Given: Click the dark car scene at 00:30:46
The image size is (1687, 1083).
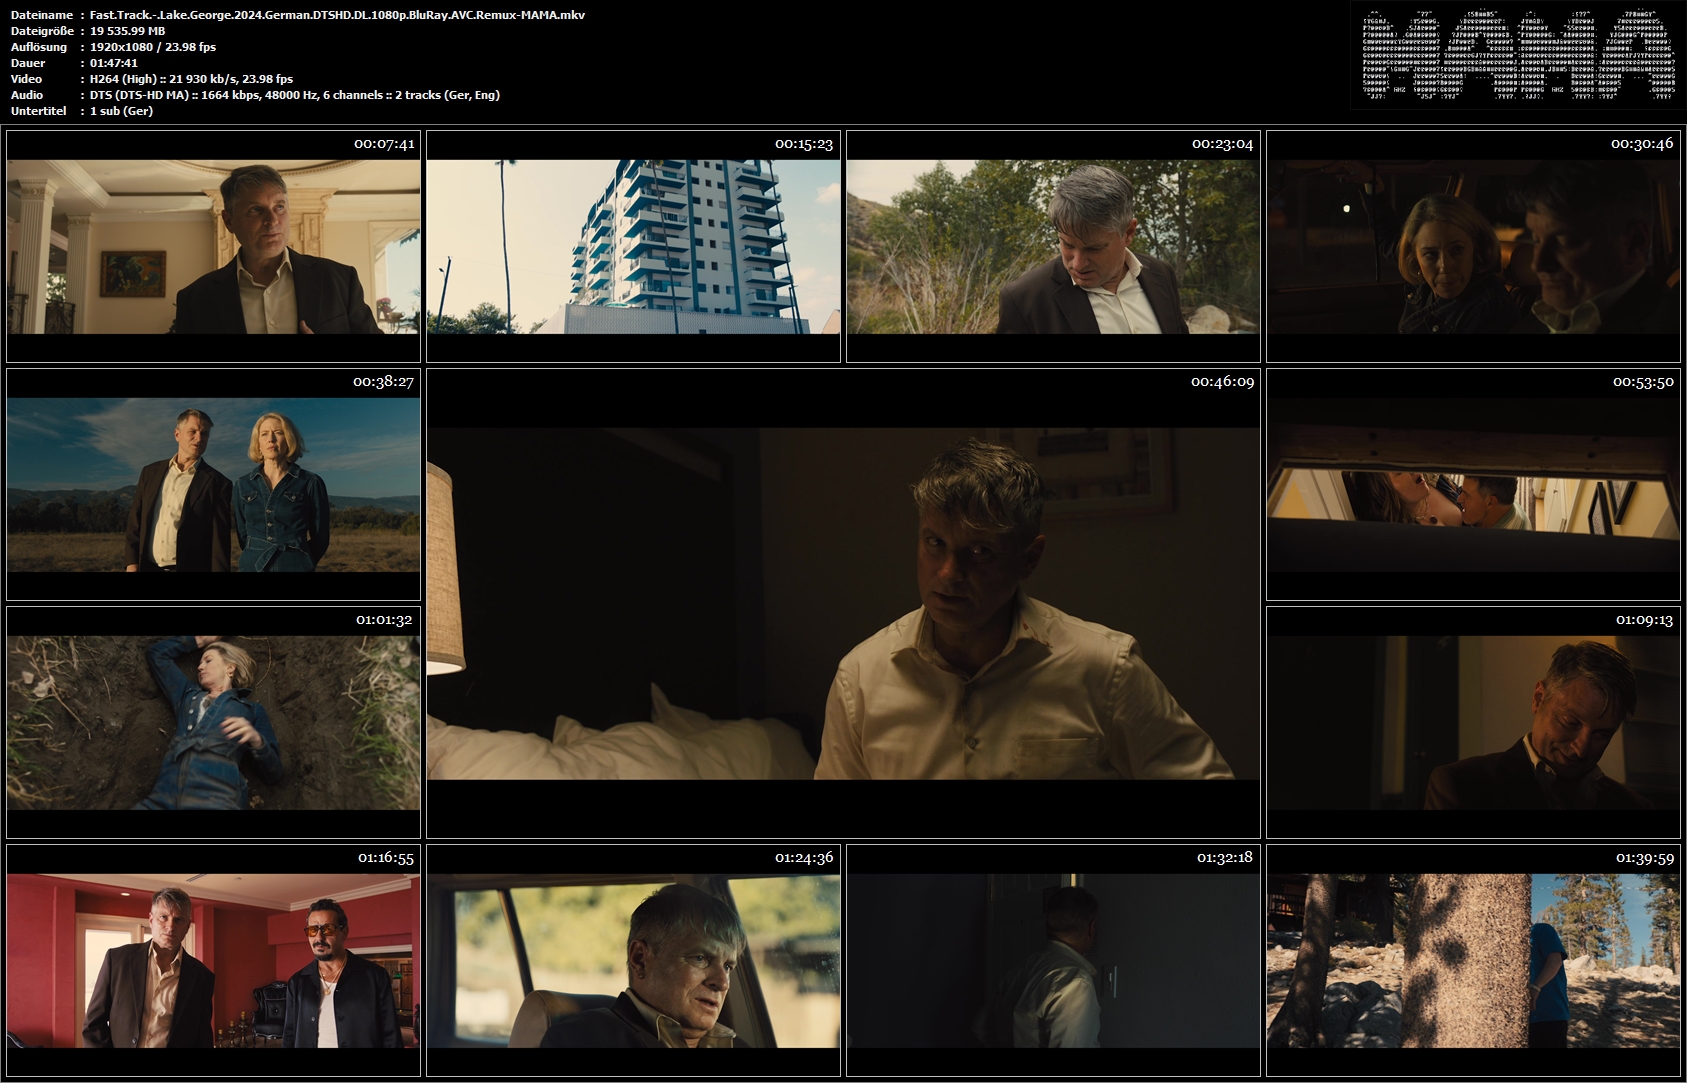Looking at the screenshot, I should 1473,246.
